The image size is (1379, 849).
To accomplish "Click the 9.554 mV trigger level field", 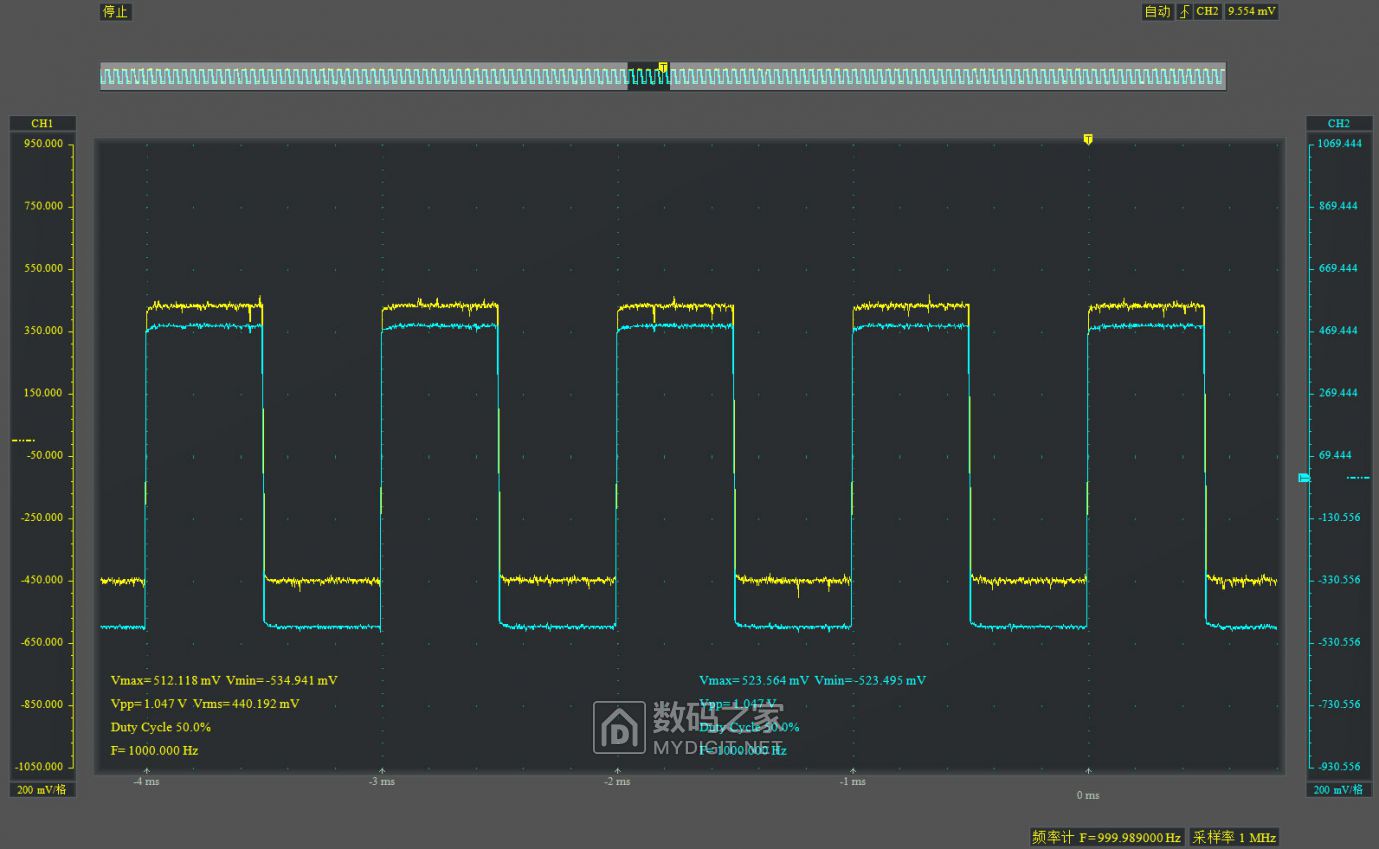I will tap(1252, 12).
